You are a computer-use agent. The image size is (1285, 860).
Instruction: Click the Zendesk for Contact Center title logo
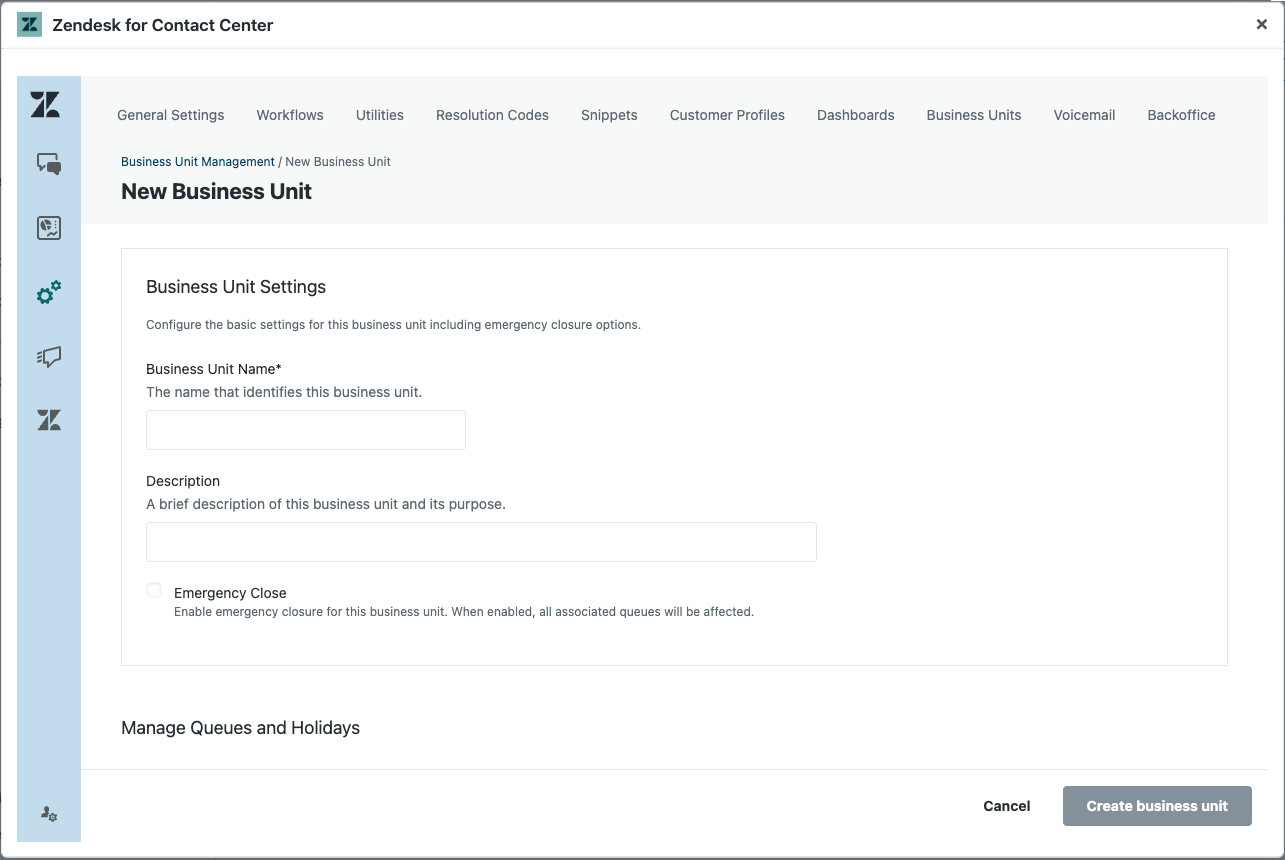pos(30,25)
